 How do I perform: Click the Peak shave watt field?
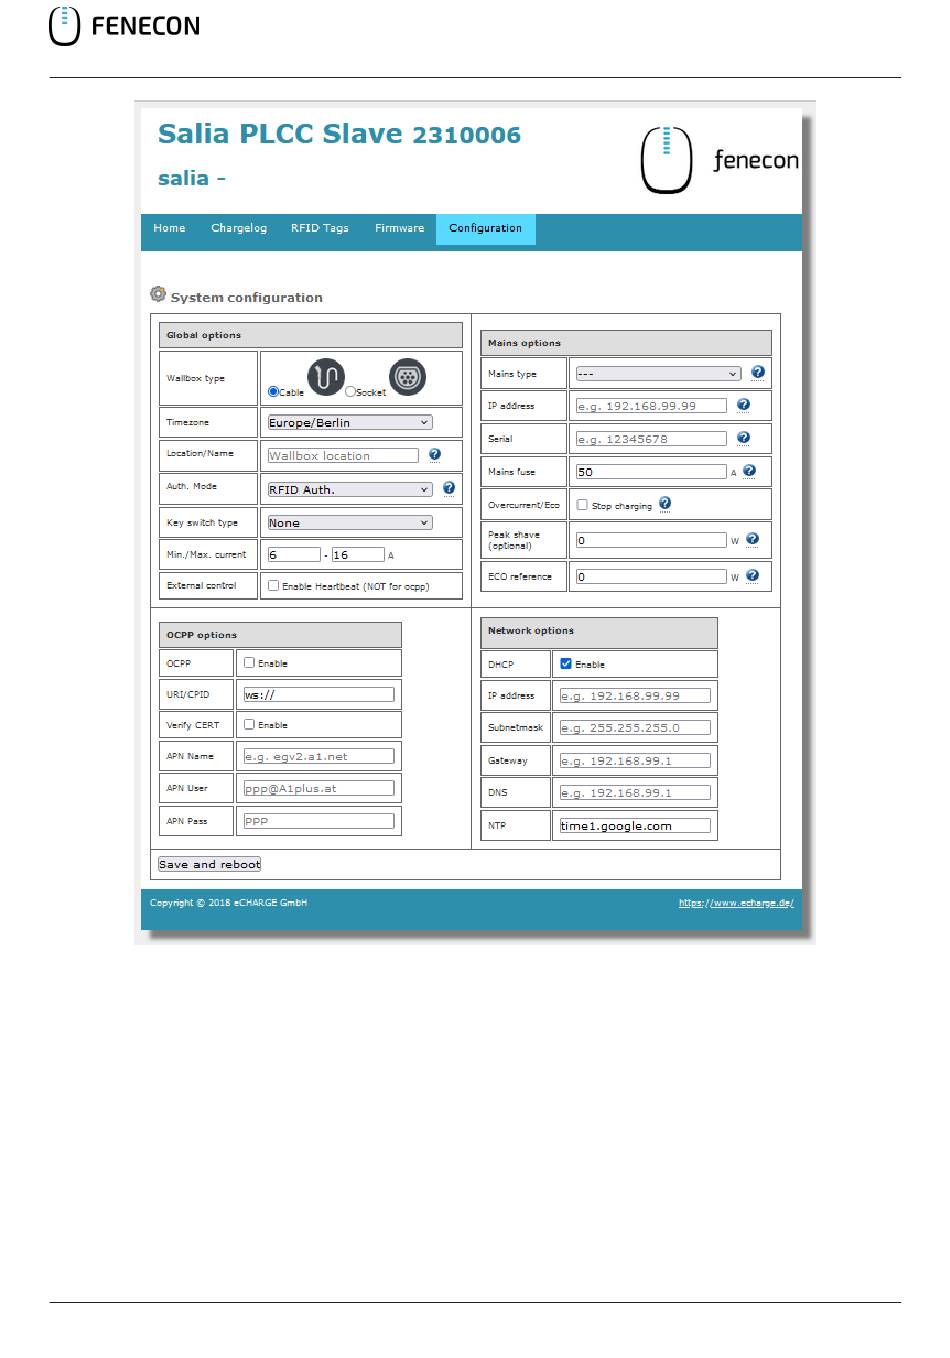click(651, 540)
